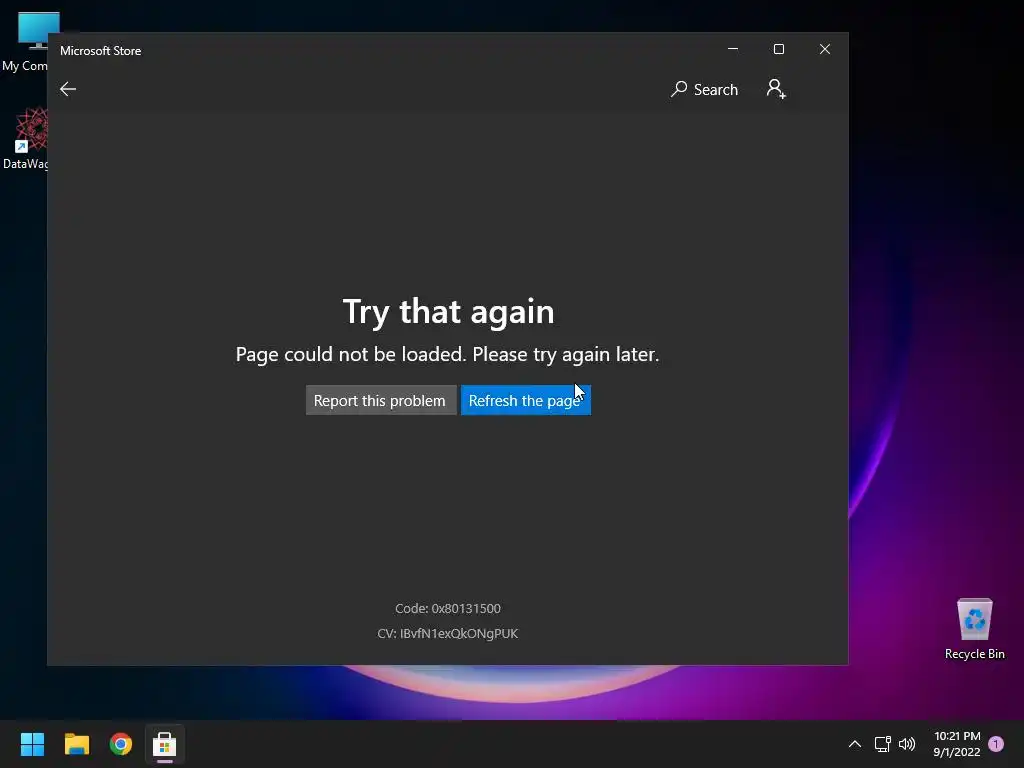Select Microsoft Store taskbar icon
Screen dimensions: 1024x768
(x=165, y=744)
